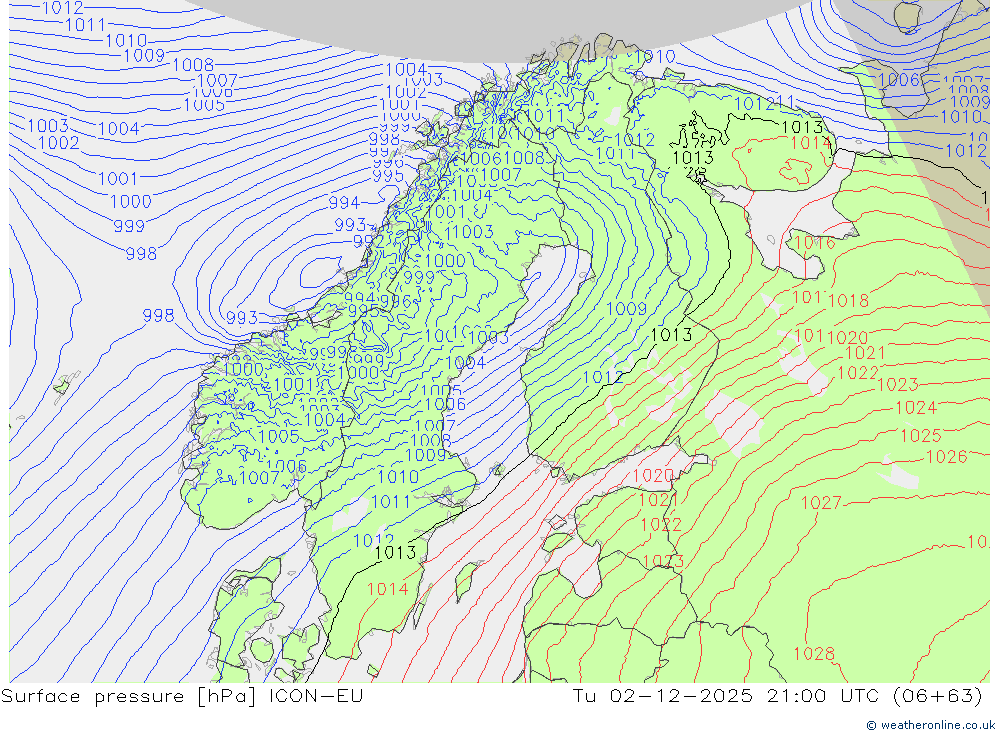1000x733 pixels.
Task: Click the red 1026 isobar label
Action: point(946,457)
